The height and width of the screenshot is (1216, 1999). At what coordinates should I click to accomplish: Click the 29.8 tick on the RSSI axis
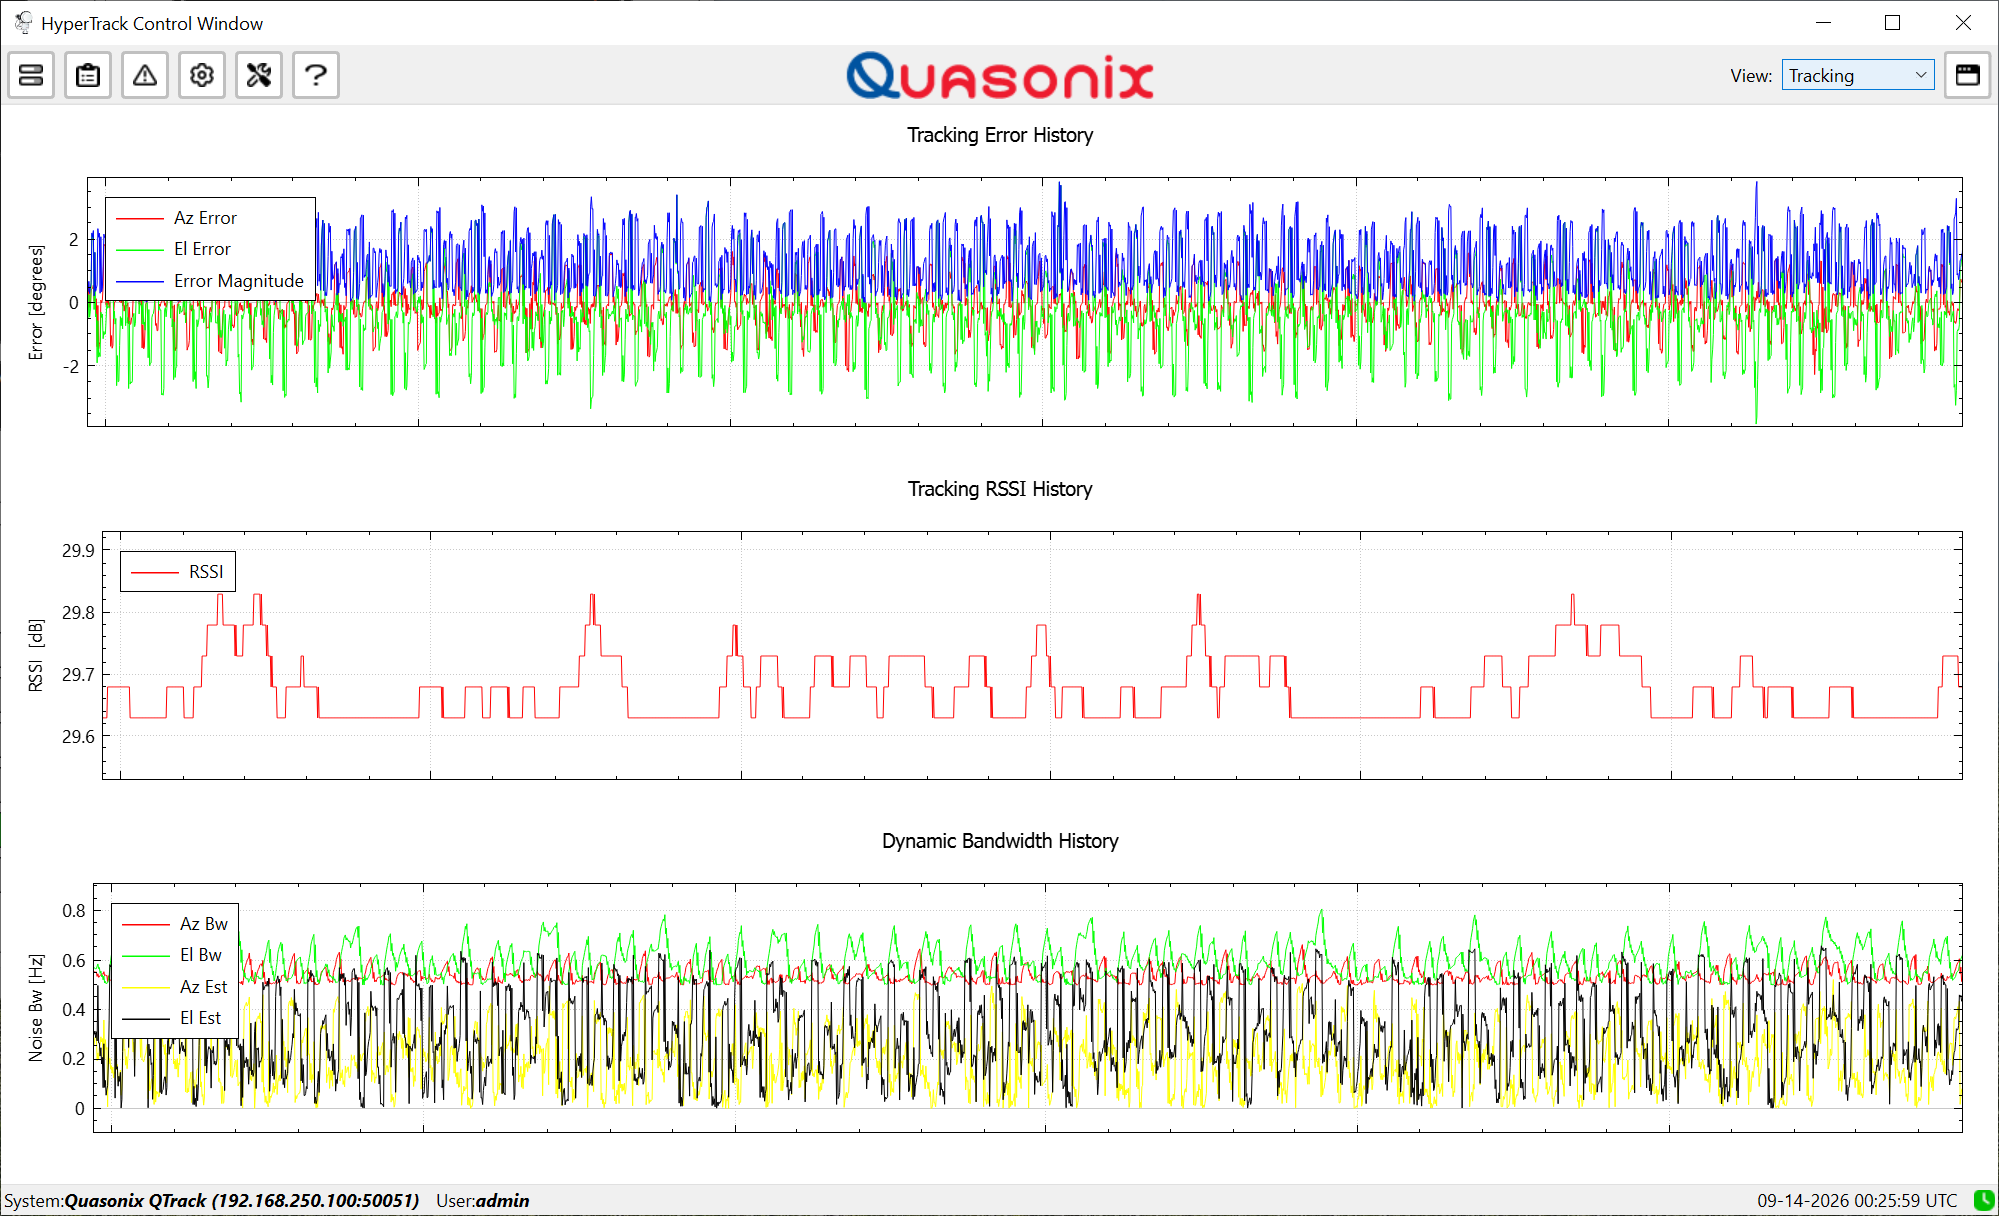tap(78, 612)
